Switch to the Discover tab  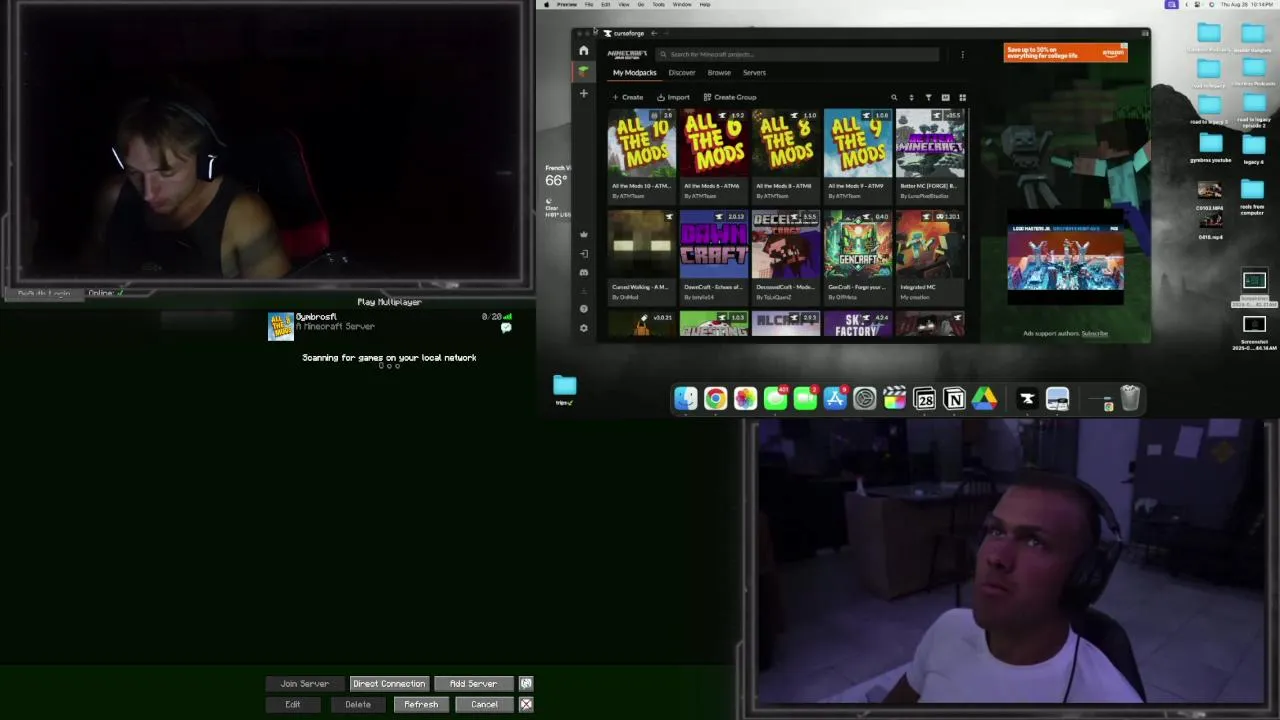pos(682,72)
